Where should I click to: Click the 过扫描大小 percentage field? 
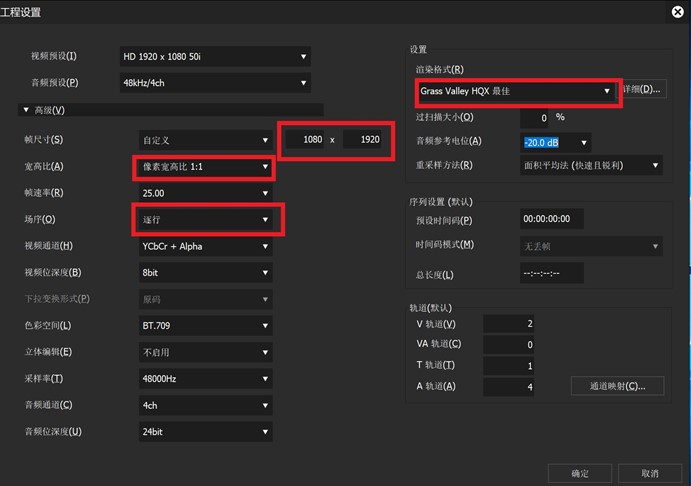(x=533, y=118)
